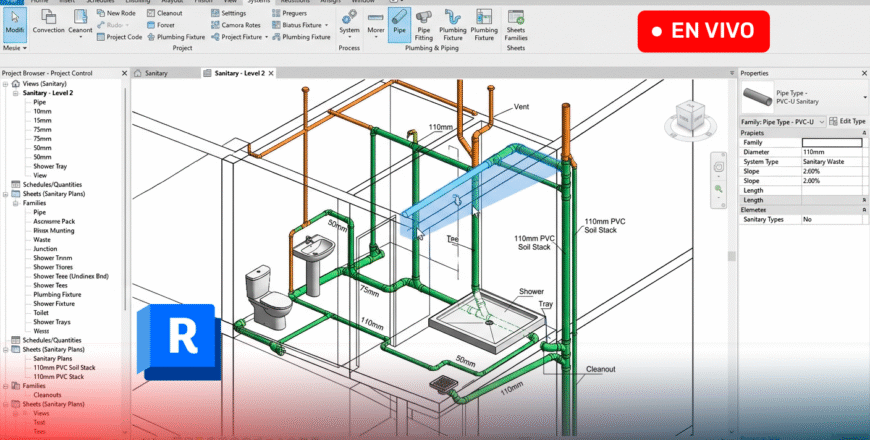This screenshot has width=870, height=440.
Task: Close the Properties panel
Action: [864, 73]
